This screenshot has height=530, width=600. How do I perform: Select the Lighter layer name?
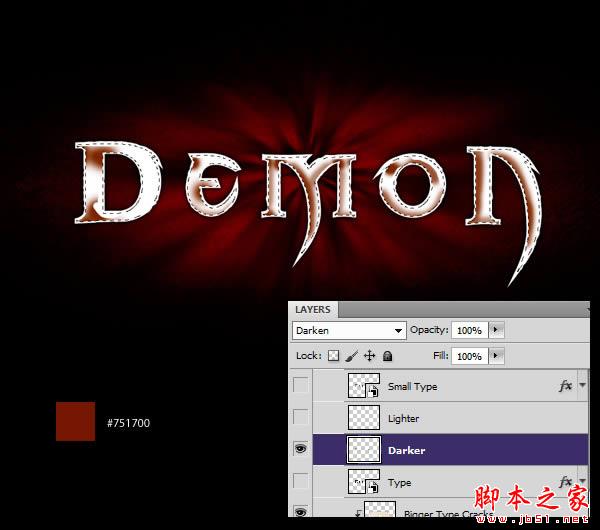click(403, 419)
